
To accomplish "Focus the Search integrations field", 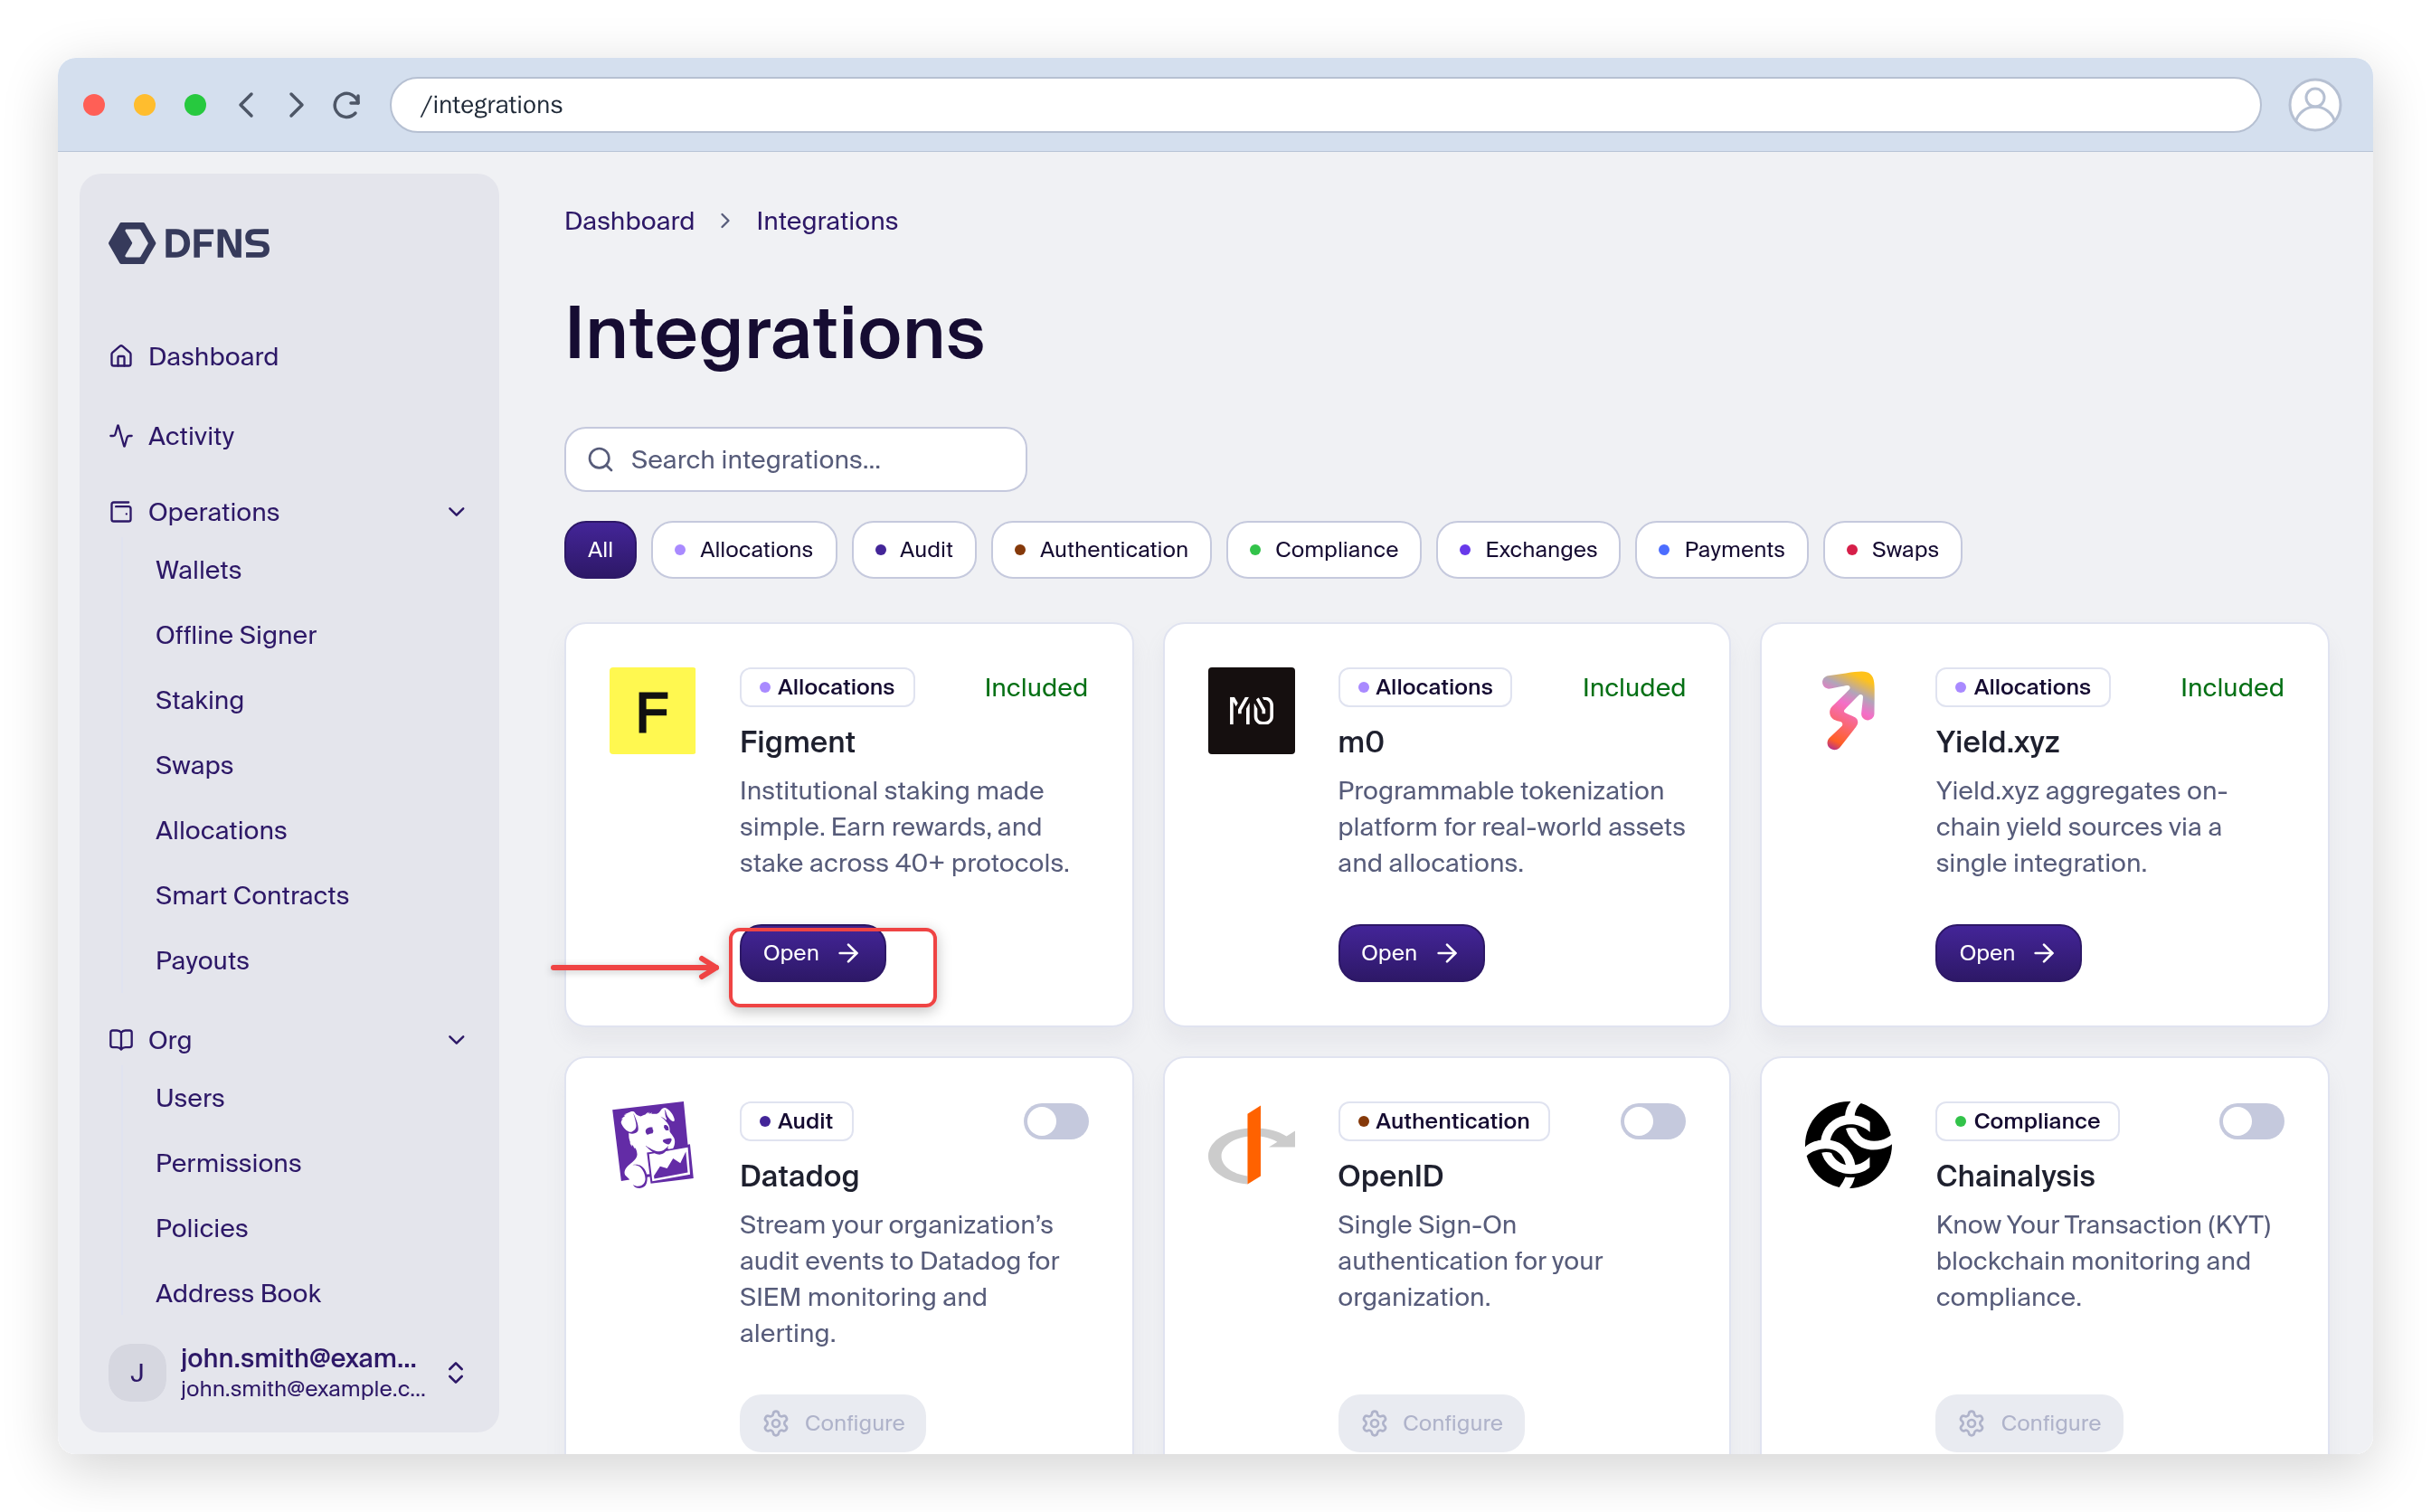I will (795, 459).
